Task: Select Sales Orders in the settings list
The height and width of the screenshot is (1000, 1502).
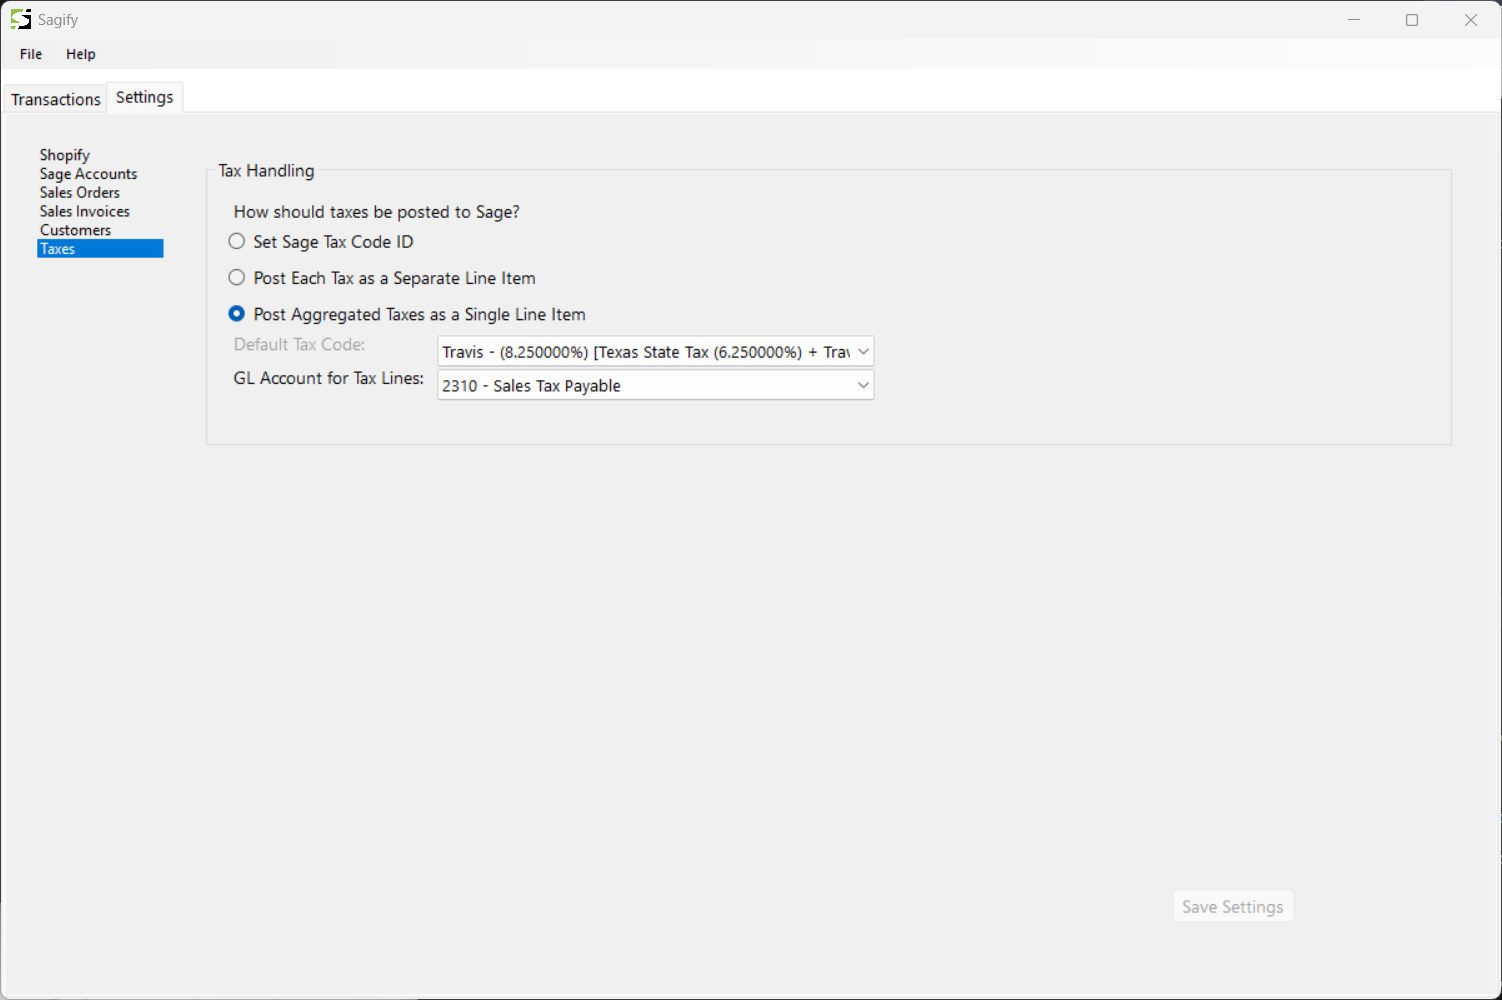Action: click(80, 192)
